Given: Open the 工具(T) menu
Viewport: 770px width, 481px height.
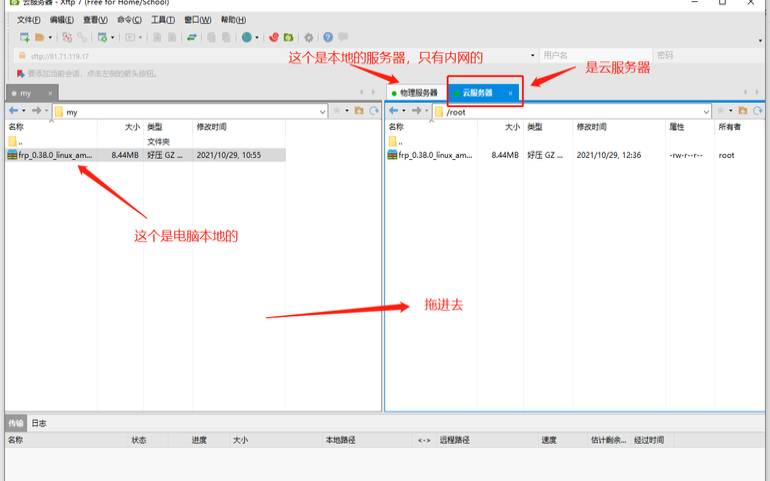Looking at the screenshot, I should point(163,20).
